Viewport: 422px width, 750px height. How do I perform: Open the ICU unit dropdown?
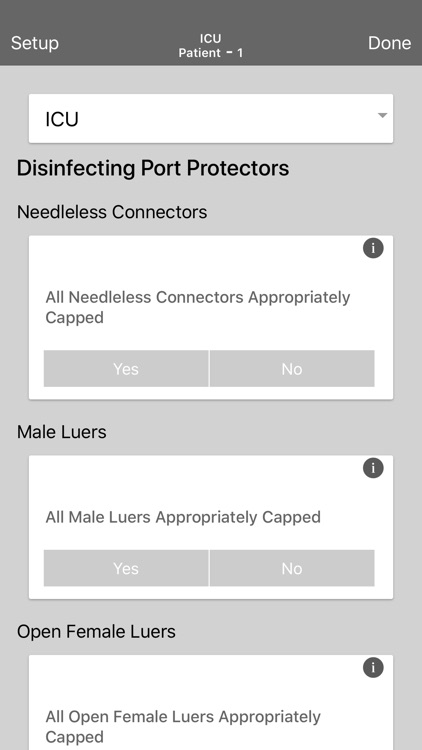coord(211,118)
